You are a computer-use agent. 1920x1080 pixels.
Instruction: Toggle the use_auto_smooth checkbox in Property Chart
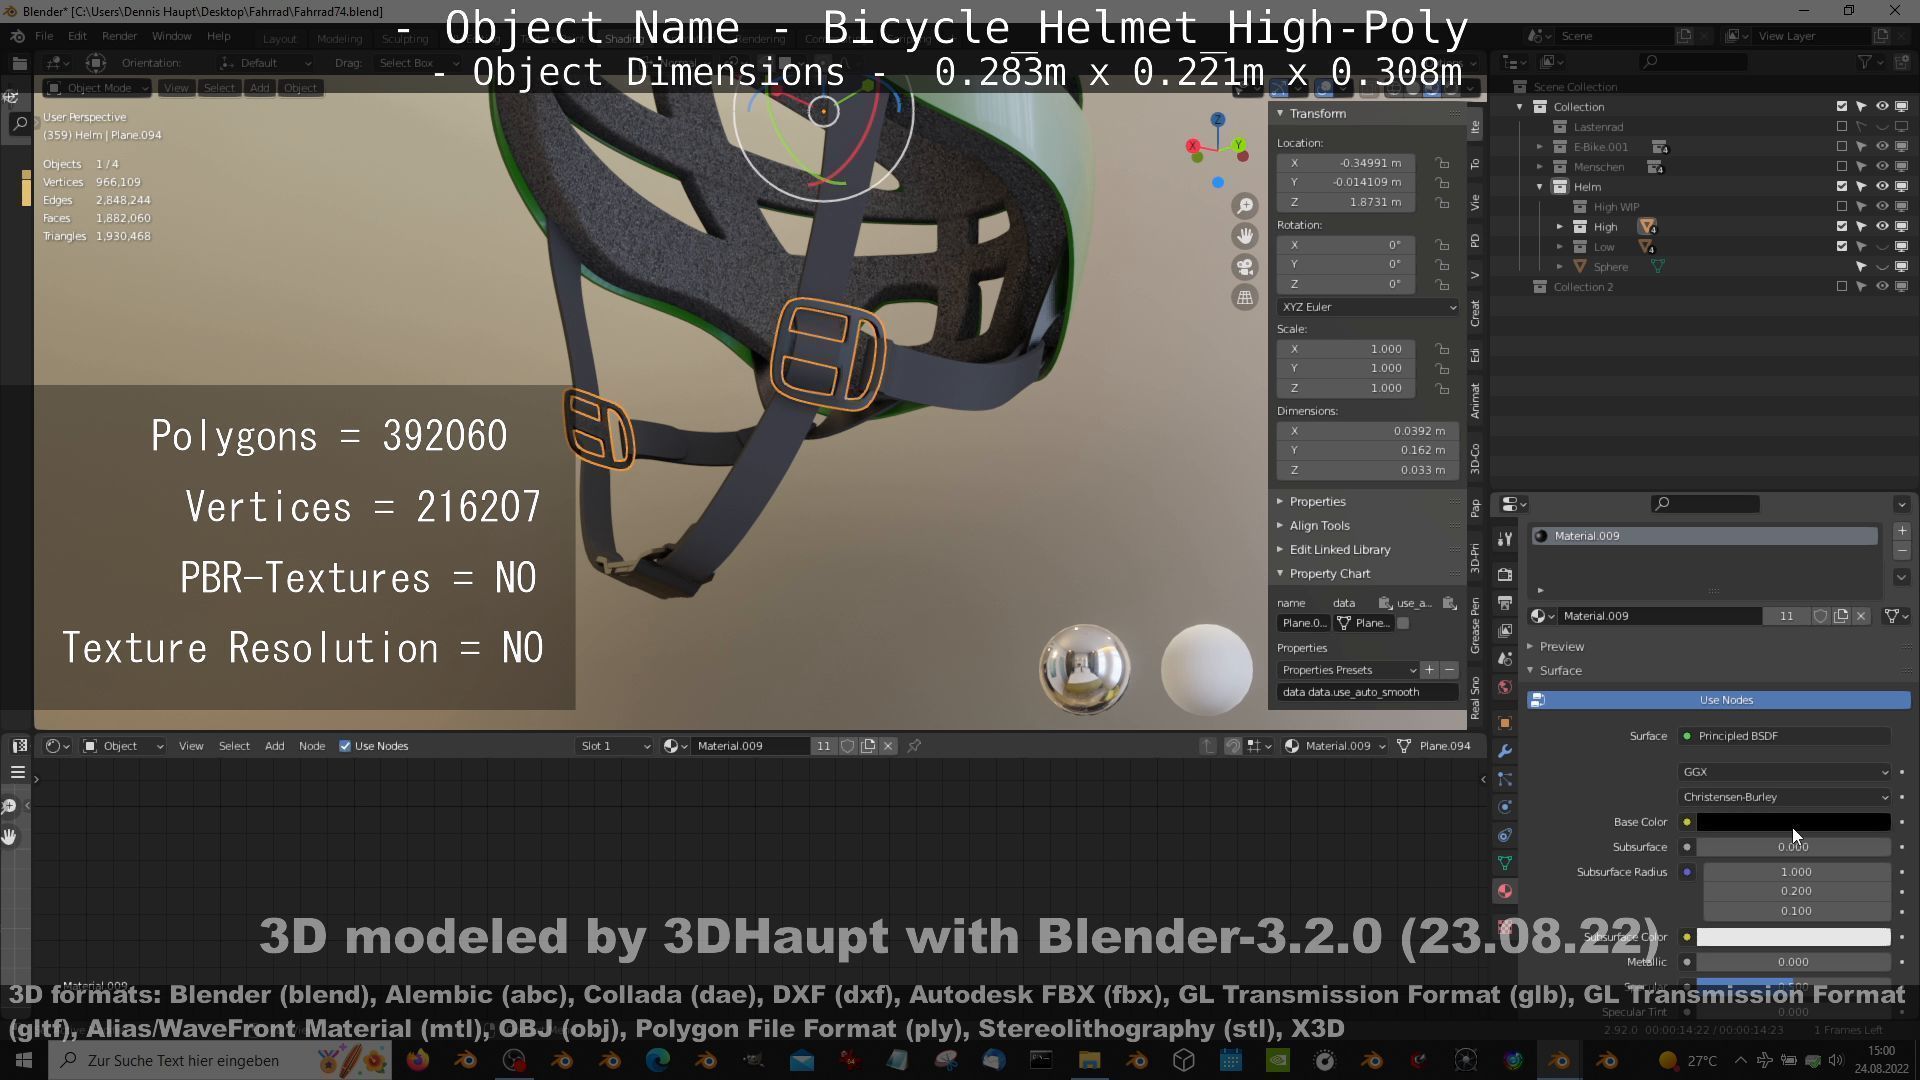coord(1403,623)
